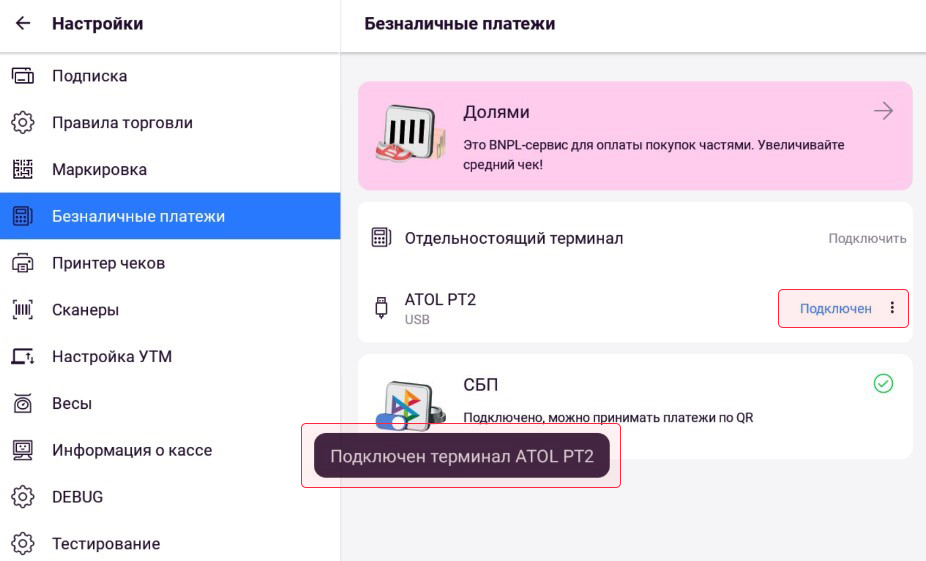
Task: Toggle the СБП green checkmark status
Action: point(883,383)
